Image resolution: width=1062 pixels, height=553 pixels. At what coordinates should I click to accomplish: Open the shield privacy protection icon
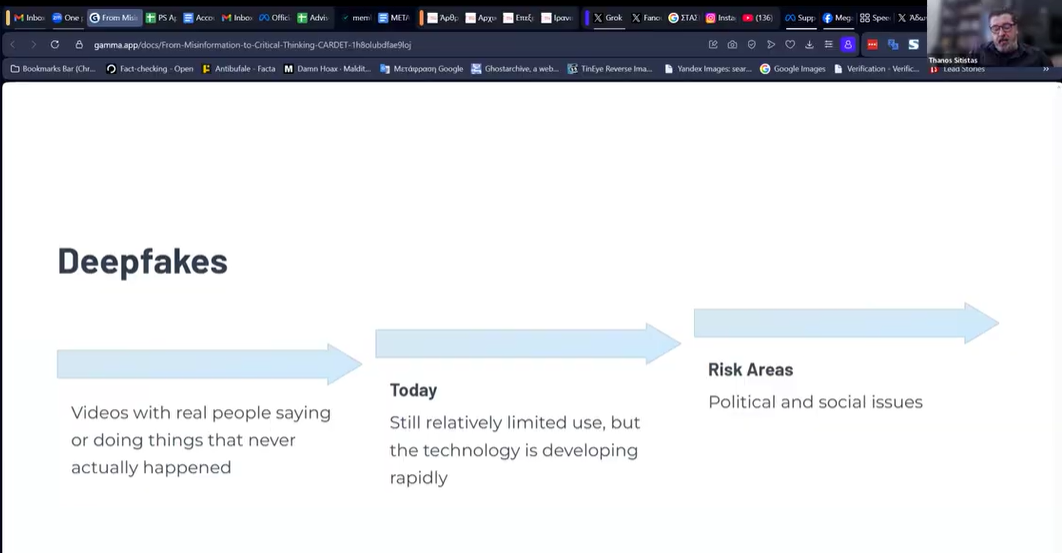(752, 45)
